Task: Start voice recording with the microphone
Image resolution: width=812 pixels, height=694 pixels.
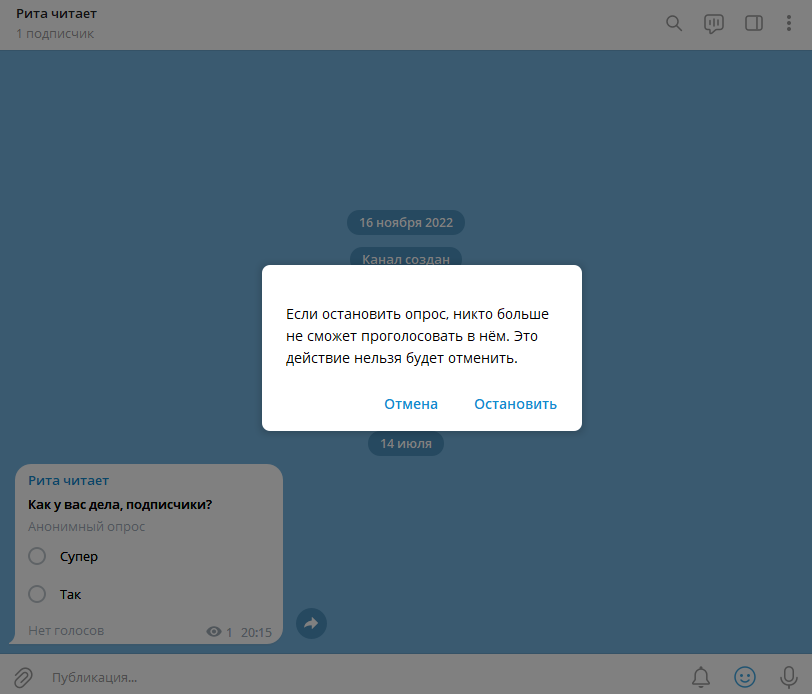Action: tap(789, 677)
